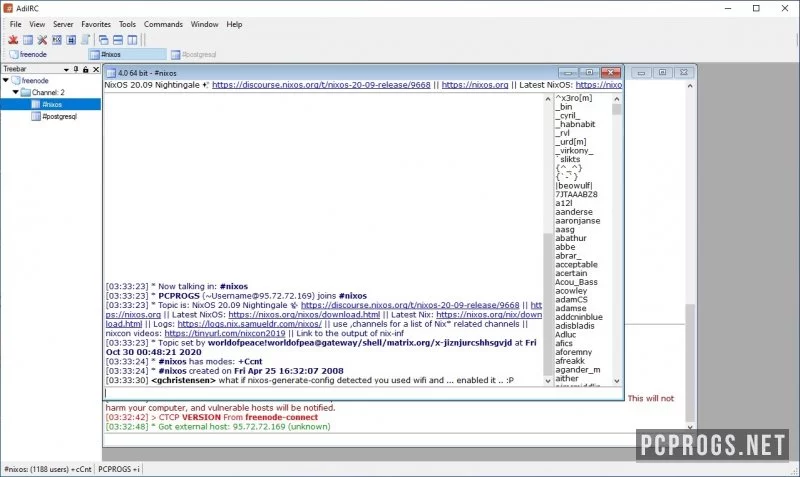Open the nixos.org/nixos/download.html link in chat
This screenshot has width=800, height=477.
click(x=304, y=315)
